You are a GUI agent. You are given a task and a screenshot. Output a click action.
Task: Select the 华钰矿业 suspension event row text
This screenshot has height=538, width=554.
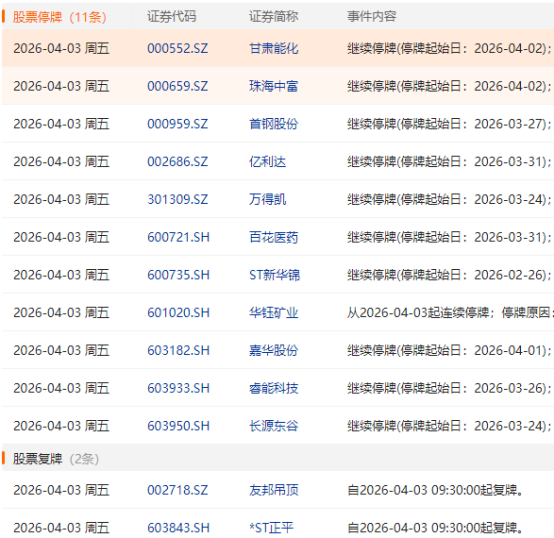coord(450,313)
